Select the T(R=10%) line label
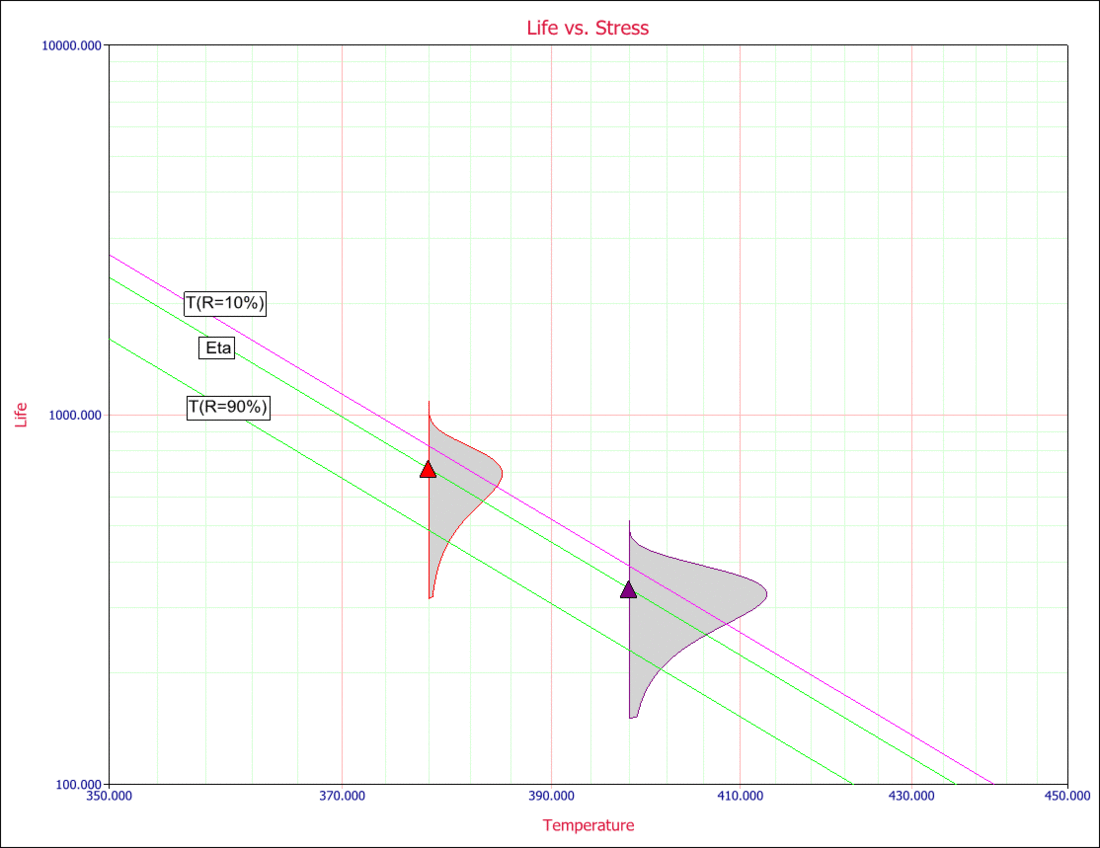Image resolution: width=1100 pixels, height=848 pixels. (225, 303)
